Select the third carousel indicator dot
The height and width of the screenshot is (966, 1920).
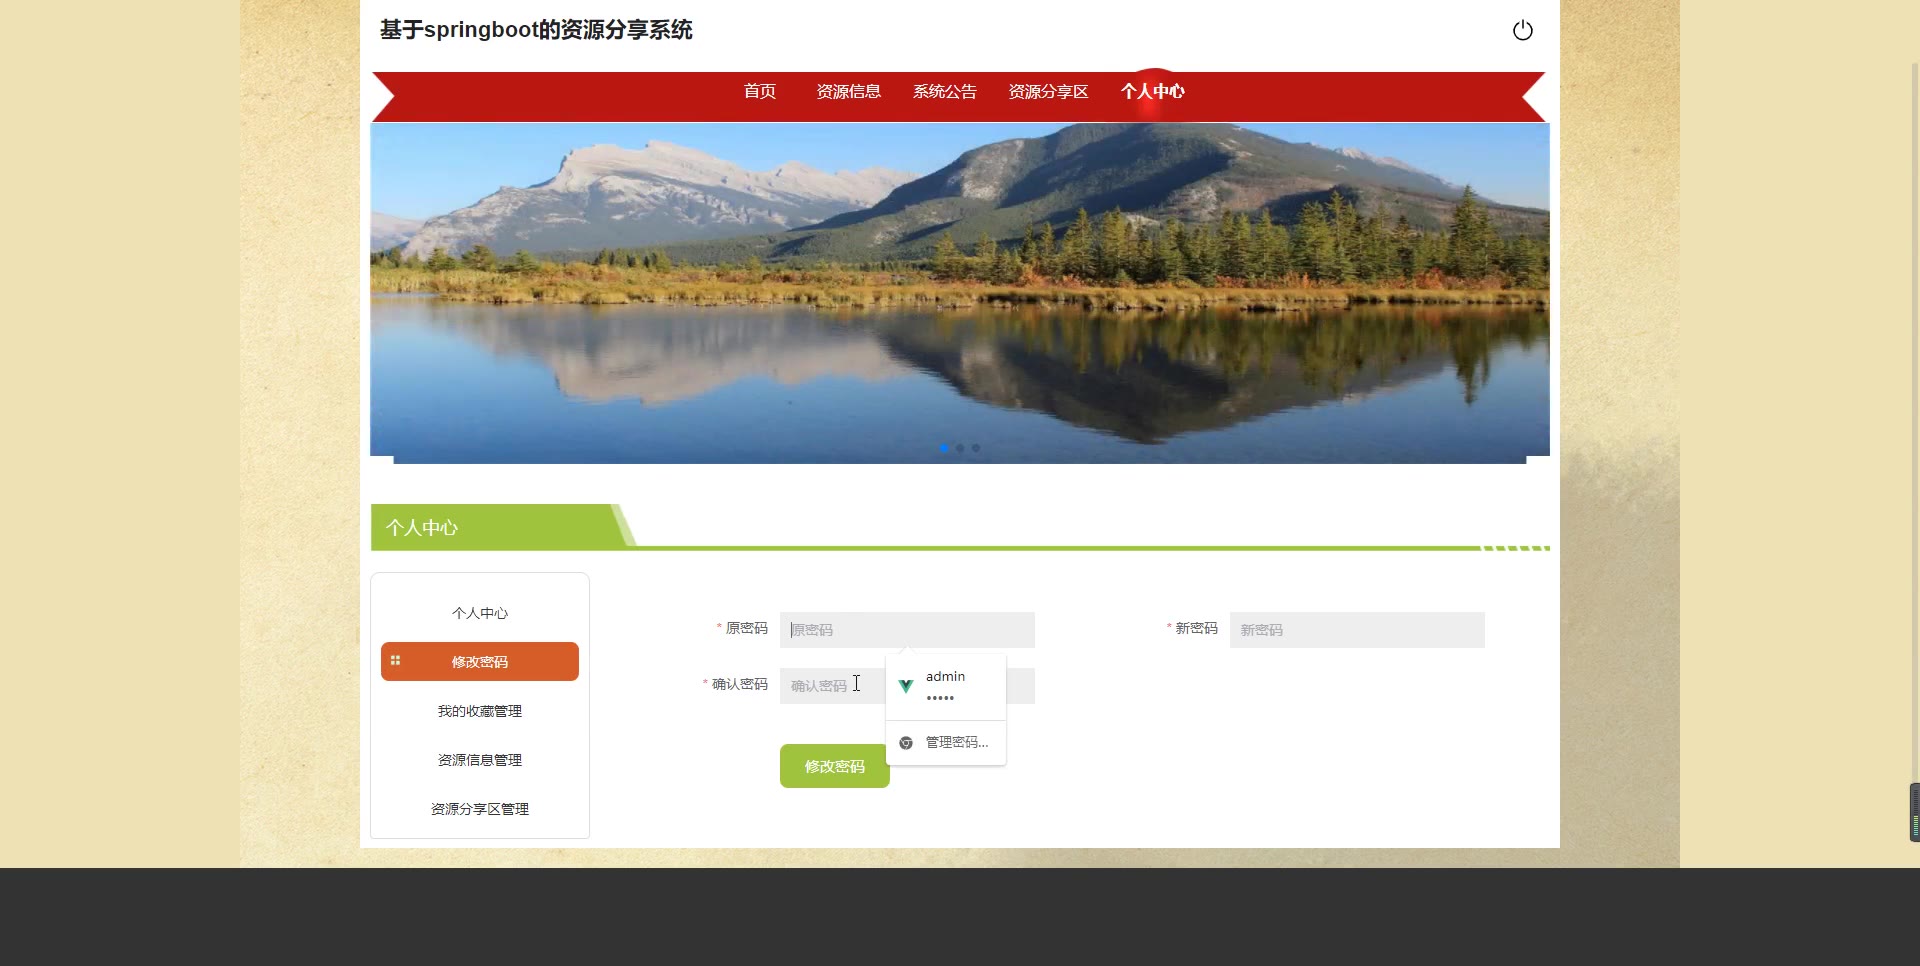point(976,448)
